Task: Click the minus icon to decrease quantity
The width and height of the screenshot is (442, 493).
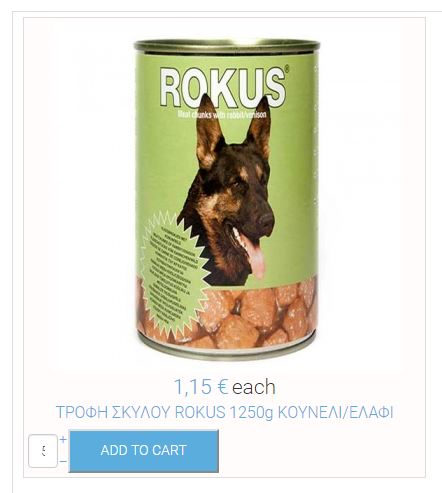Action: pos(63,461)
